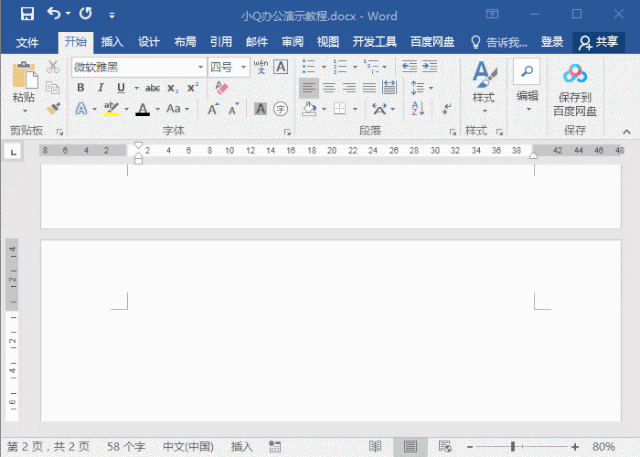640x457 pixels.
Task: Click the Save floppy disk icon
Action: (27, 14)
